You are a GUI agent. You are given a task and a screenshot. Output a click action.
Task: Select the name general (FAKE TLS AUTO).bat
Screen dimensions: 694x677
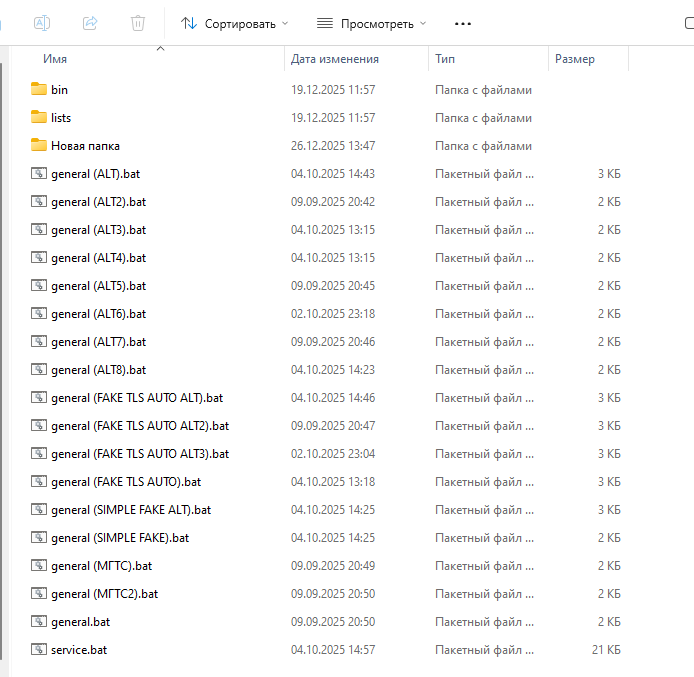[126, 482]
